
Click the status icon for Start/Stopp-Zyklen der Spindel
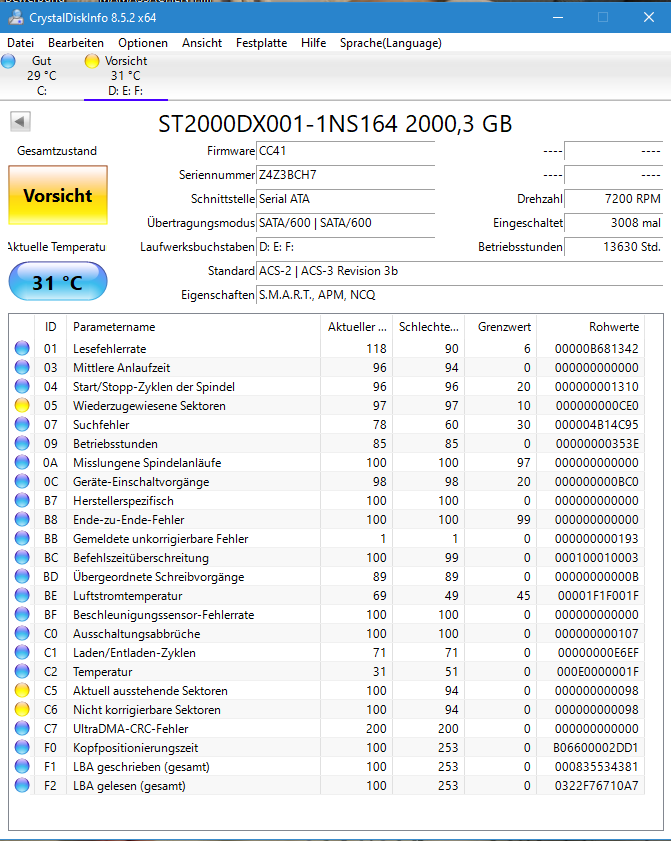coord(22,386)
